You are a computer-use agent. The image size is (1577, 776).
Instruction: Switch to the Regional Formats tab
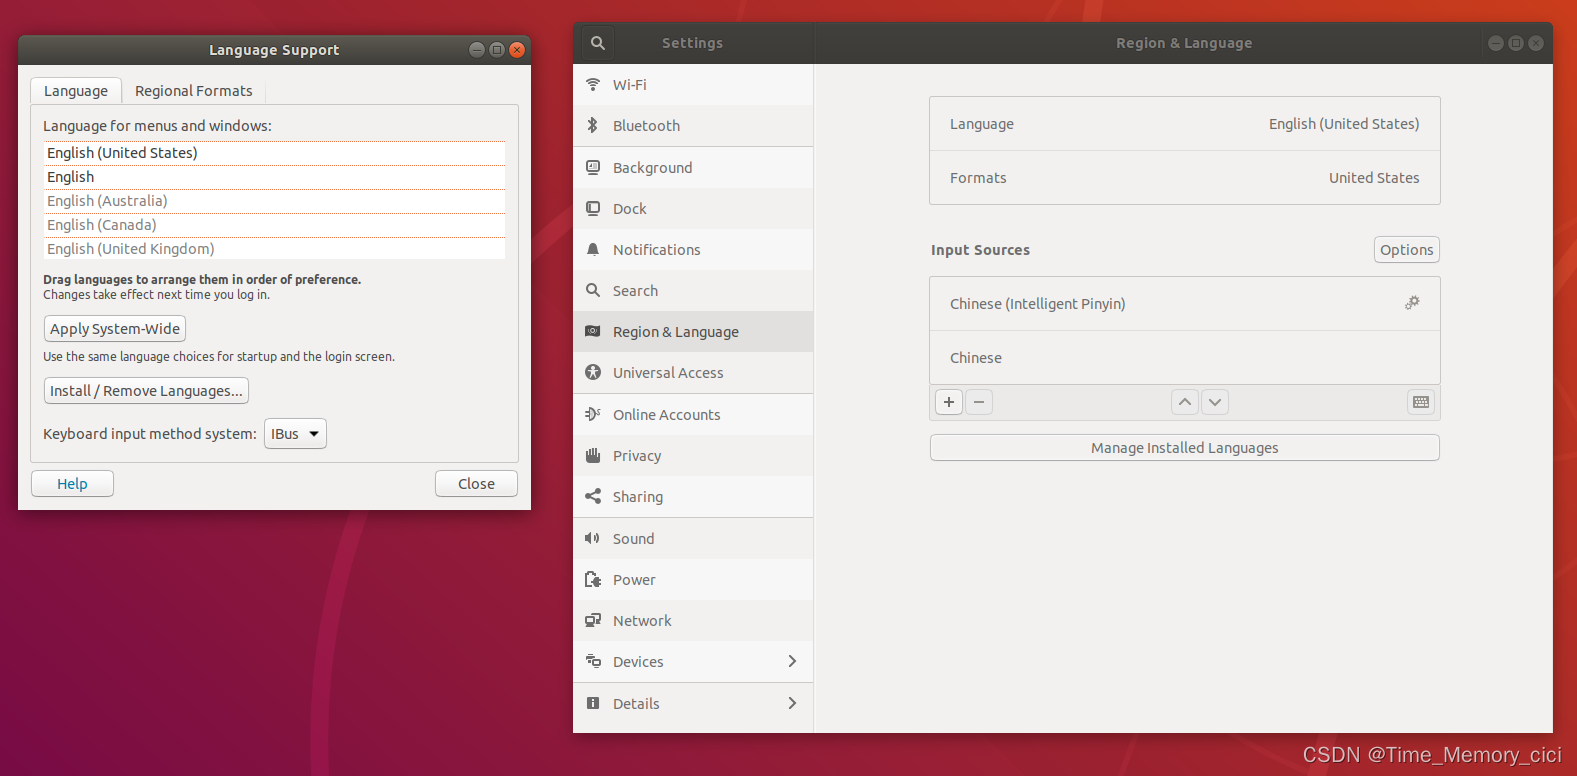194,91
